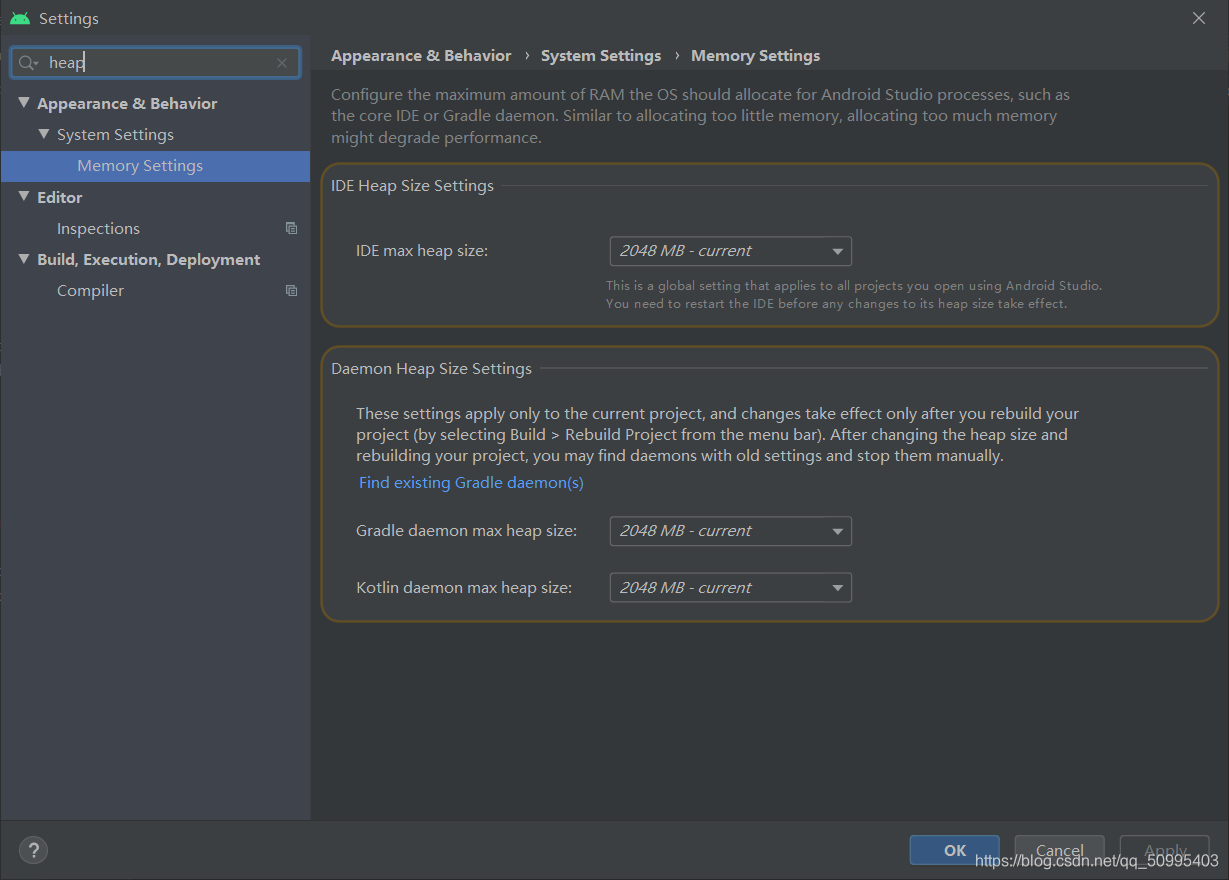Screen dimensions: 1229x880
Task: Click the Apply button
Action: pyautogui.click(x=1164, y=850)
